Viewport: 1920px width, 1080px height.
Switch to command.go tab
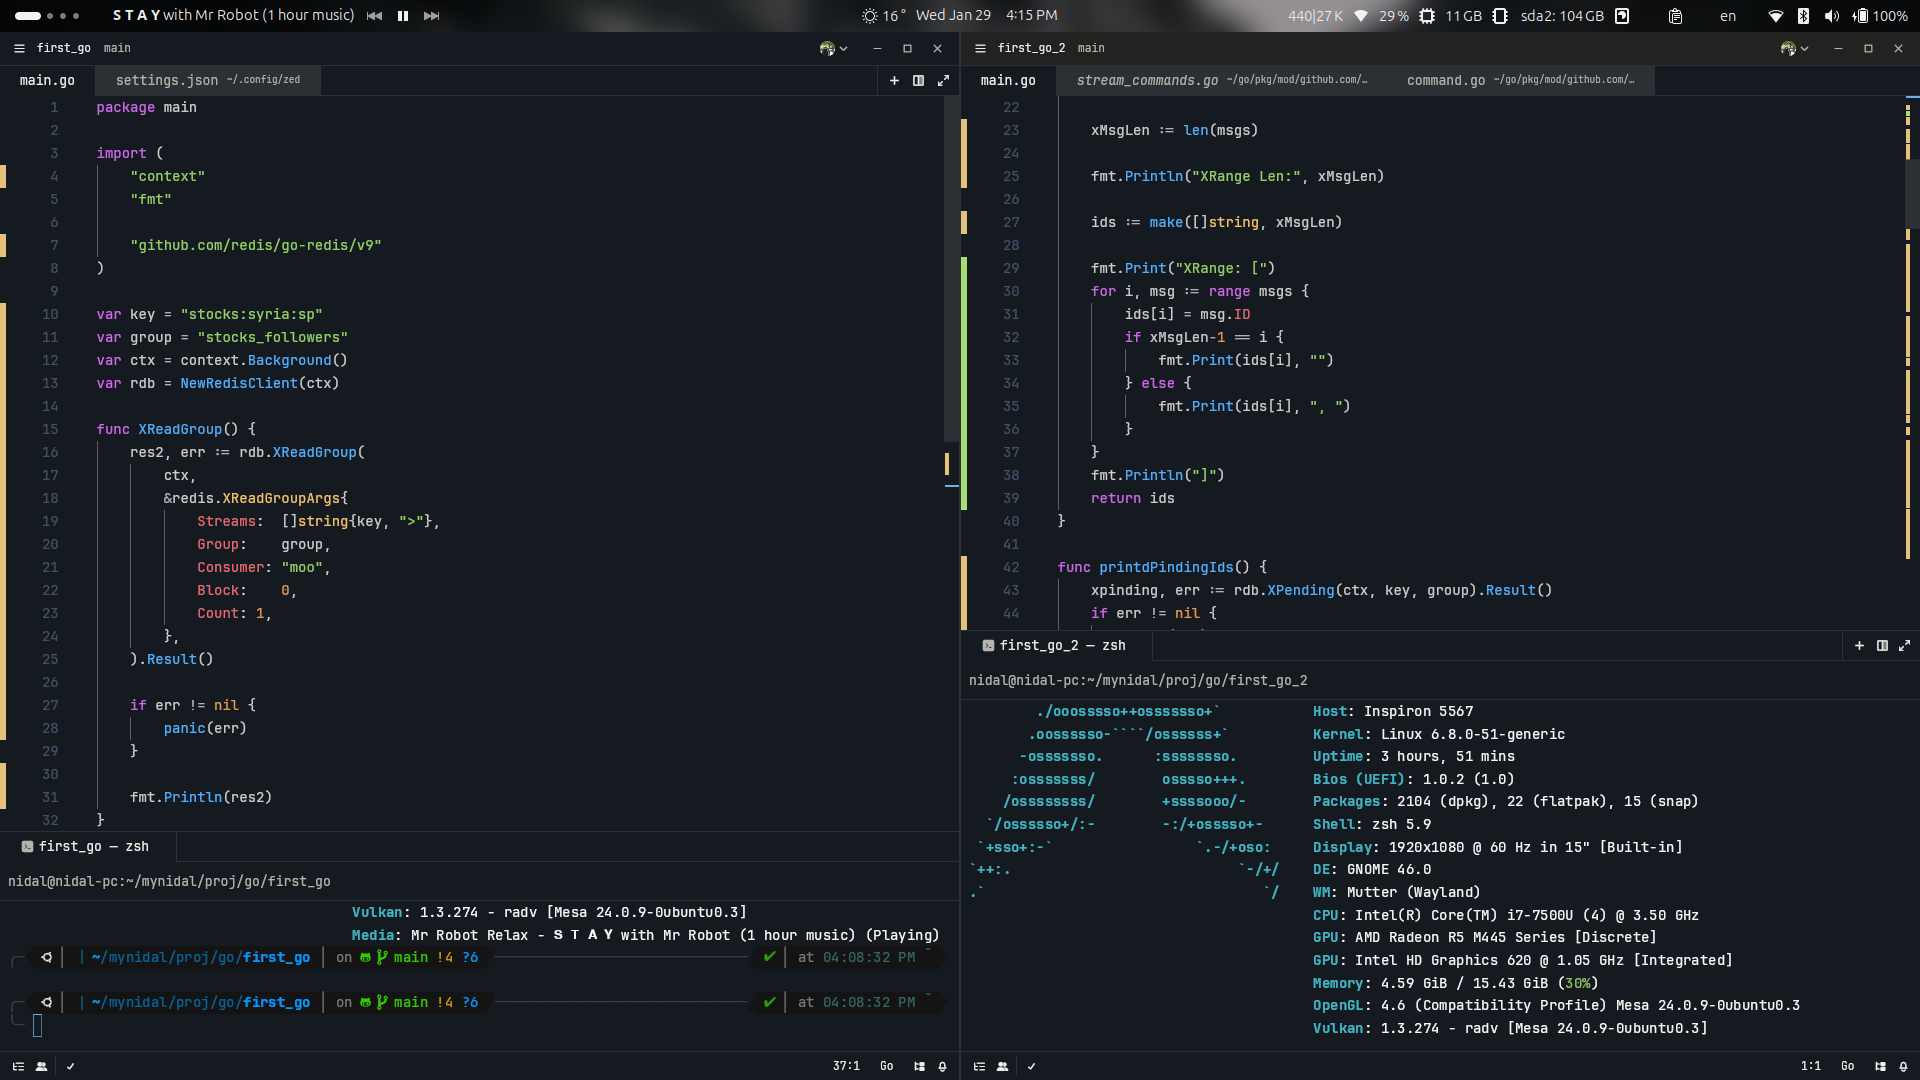[x=1520, y=81]
